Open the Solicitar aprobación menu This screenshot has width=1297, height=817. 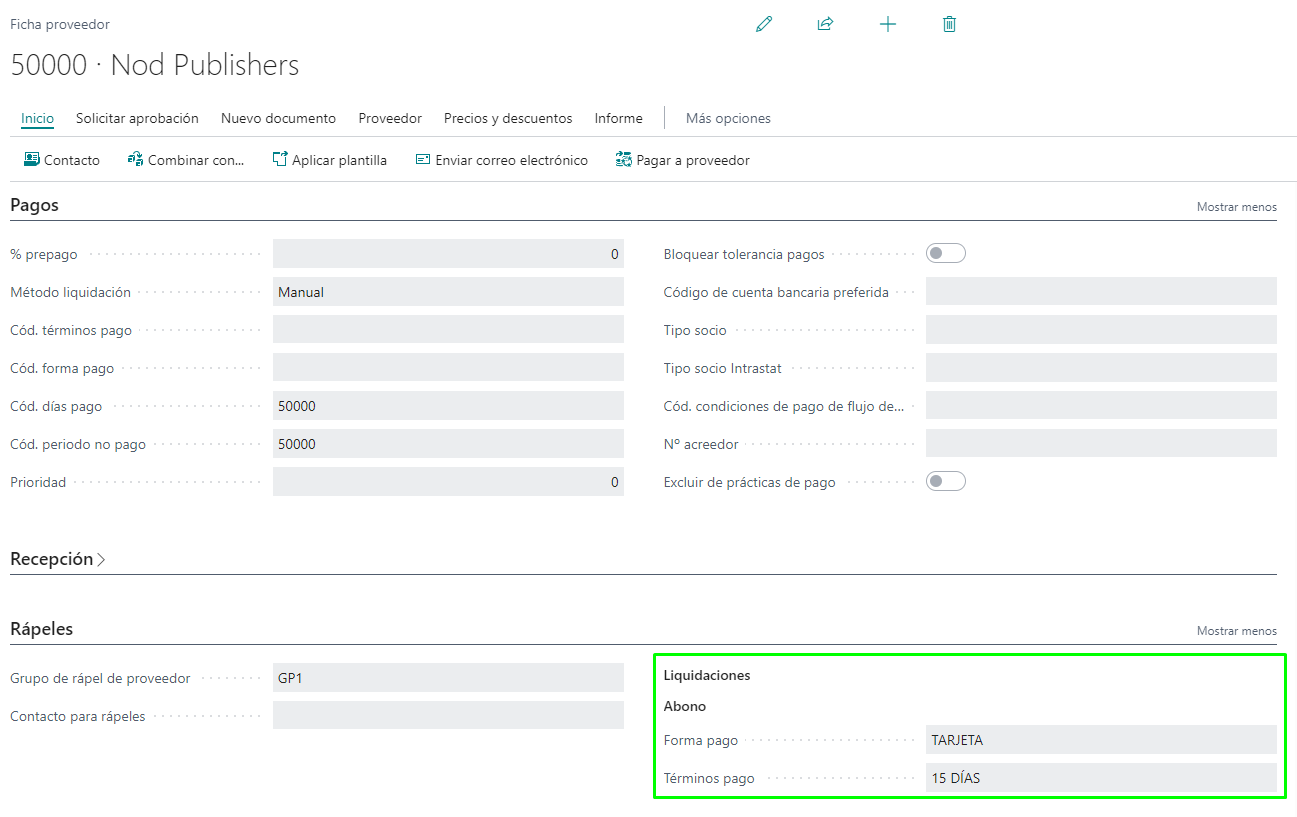pyautogui.click(x=137, y=118)
